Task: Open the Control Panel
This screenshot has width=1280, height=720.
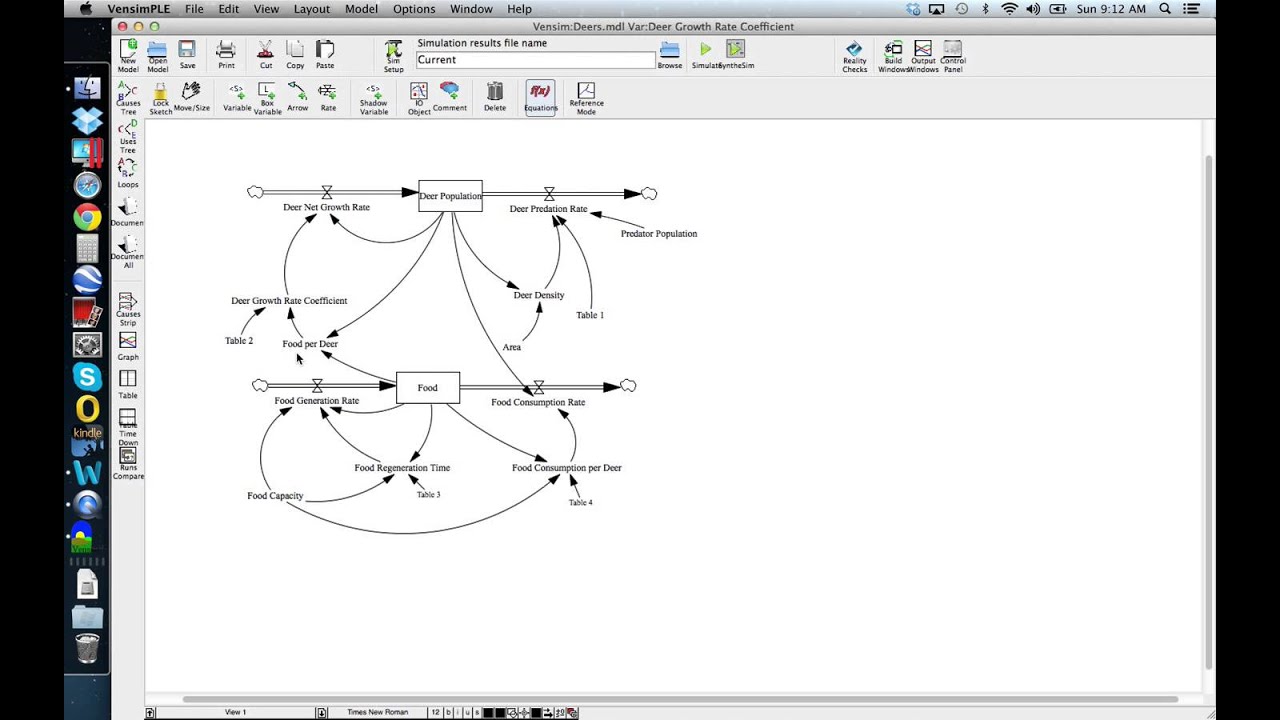Action: 953,56
